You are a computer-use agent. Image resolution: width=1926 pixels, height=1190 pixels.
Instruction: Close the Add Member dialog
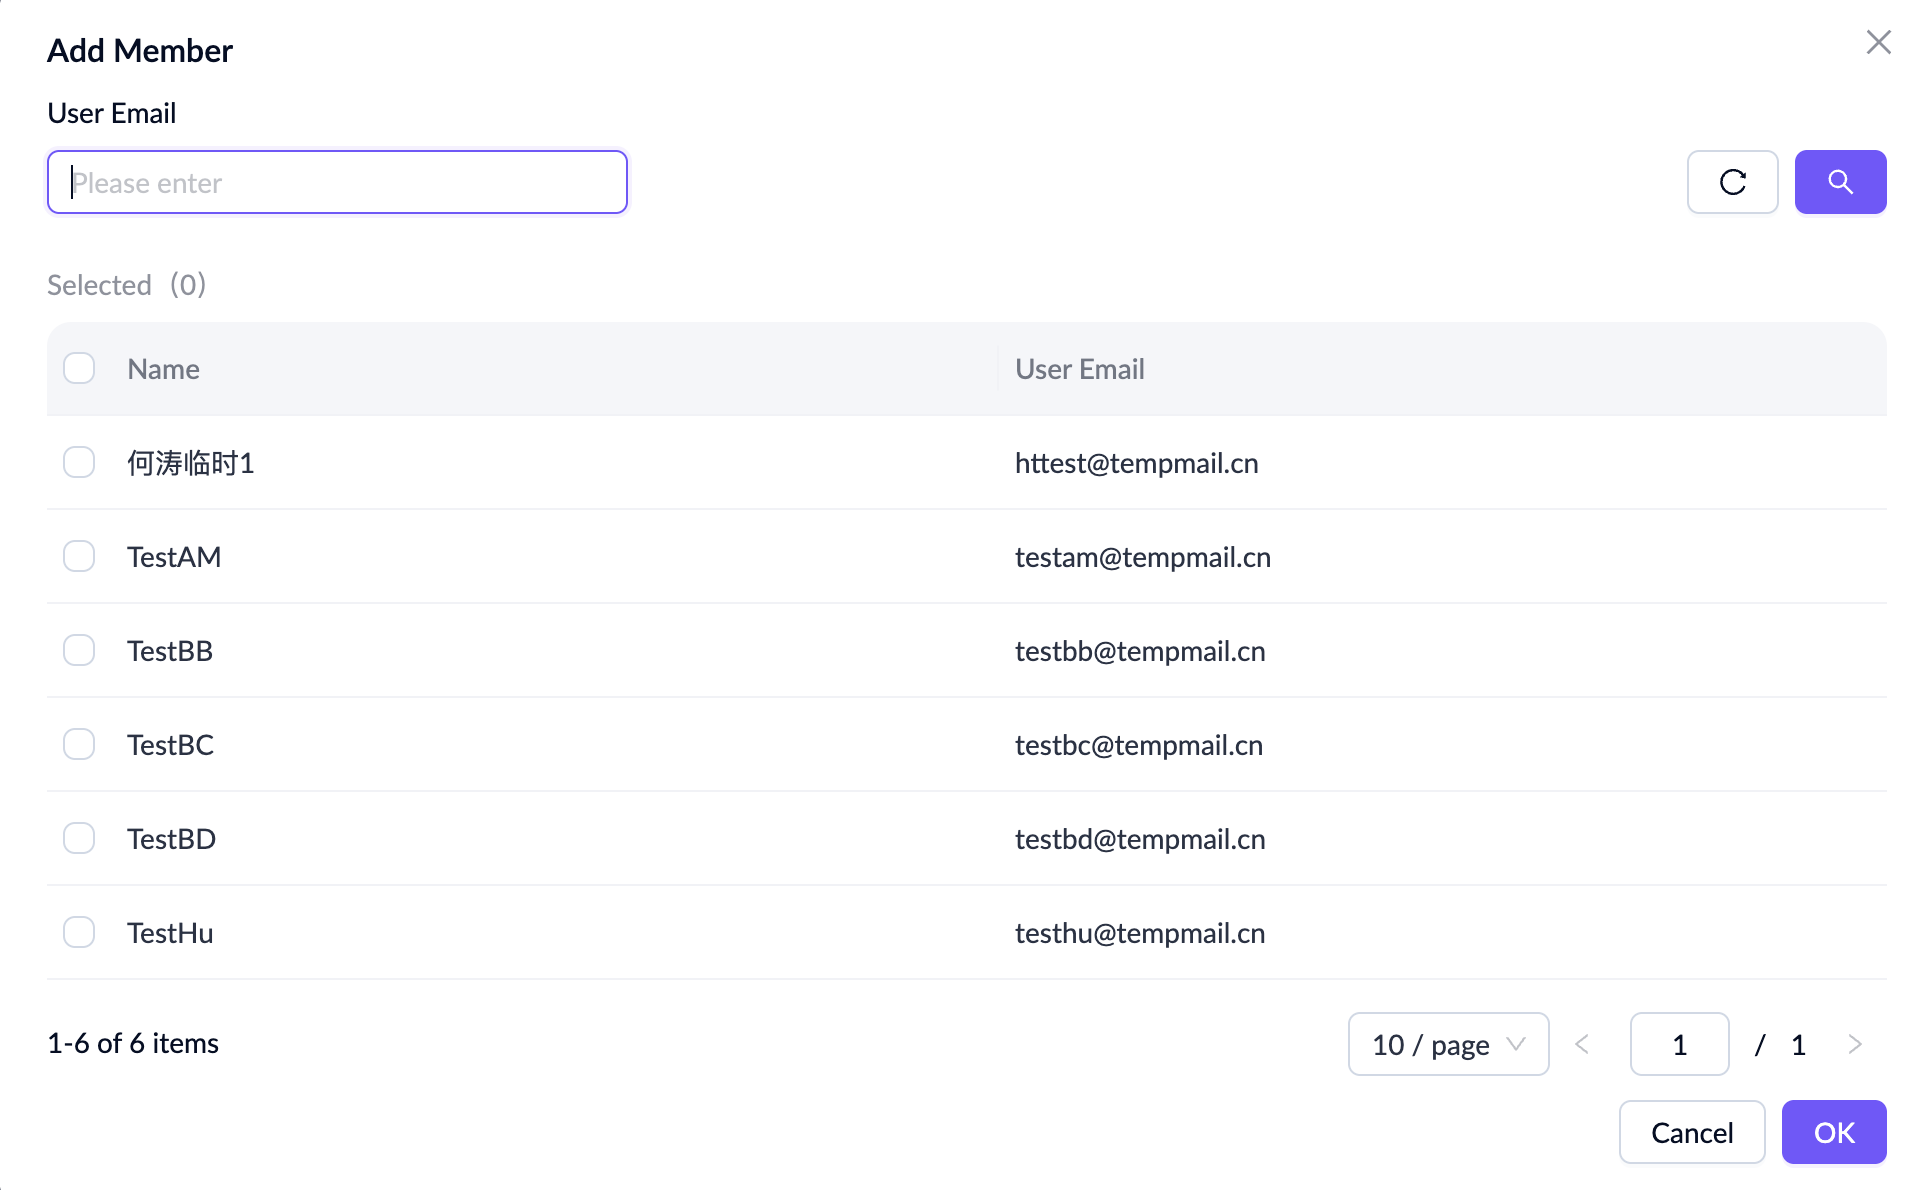1877,42
